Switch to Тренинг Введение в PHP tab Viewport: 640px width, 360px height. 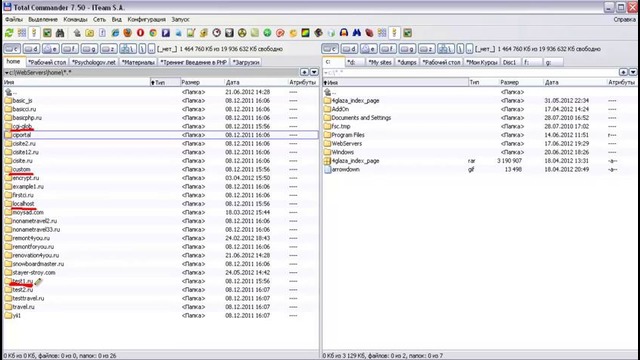coord(193,62)
